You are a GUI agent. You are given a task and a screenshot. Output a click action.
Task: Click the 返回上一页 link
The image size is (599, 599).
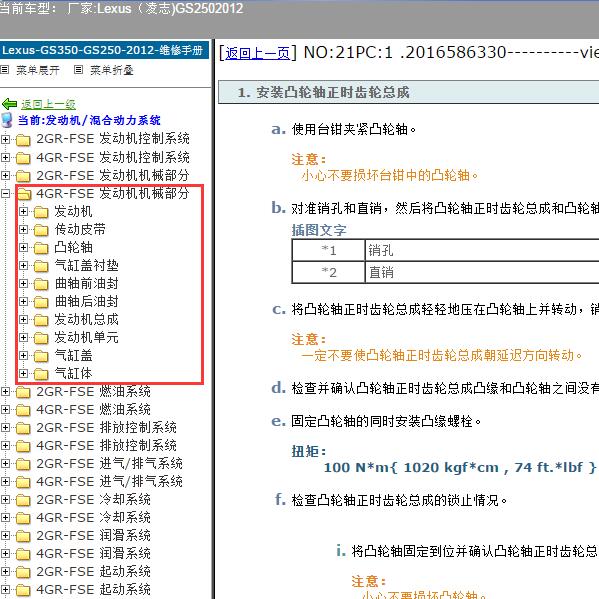click(x=257, y=53)
